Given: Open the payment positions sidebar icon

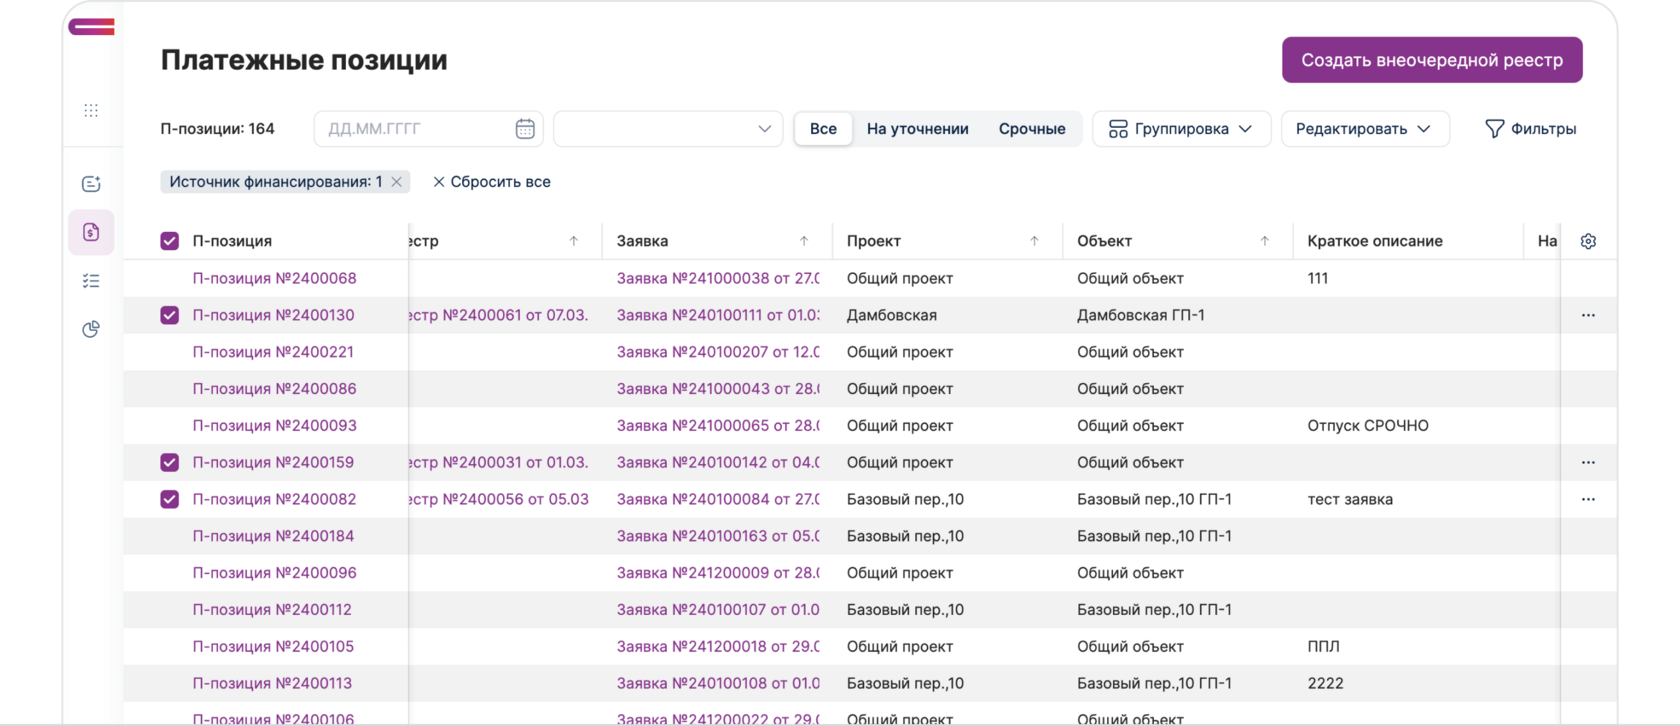Looking at the screenshot, I should click(91, 232).
